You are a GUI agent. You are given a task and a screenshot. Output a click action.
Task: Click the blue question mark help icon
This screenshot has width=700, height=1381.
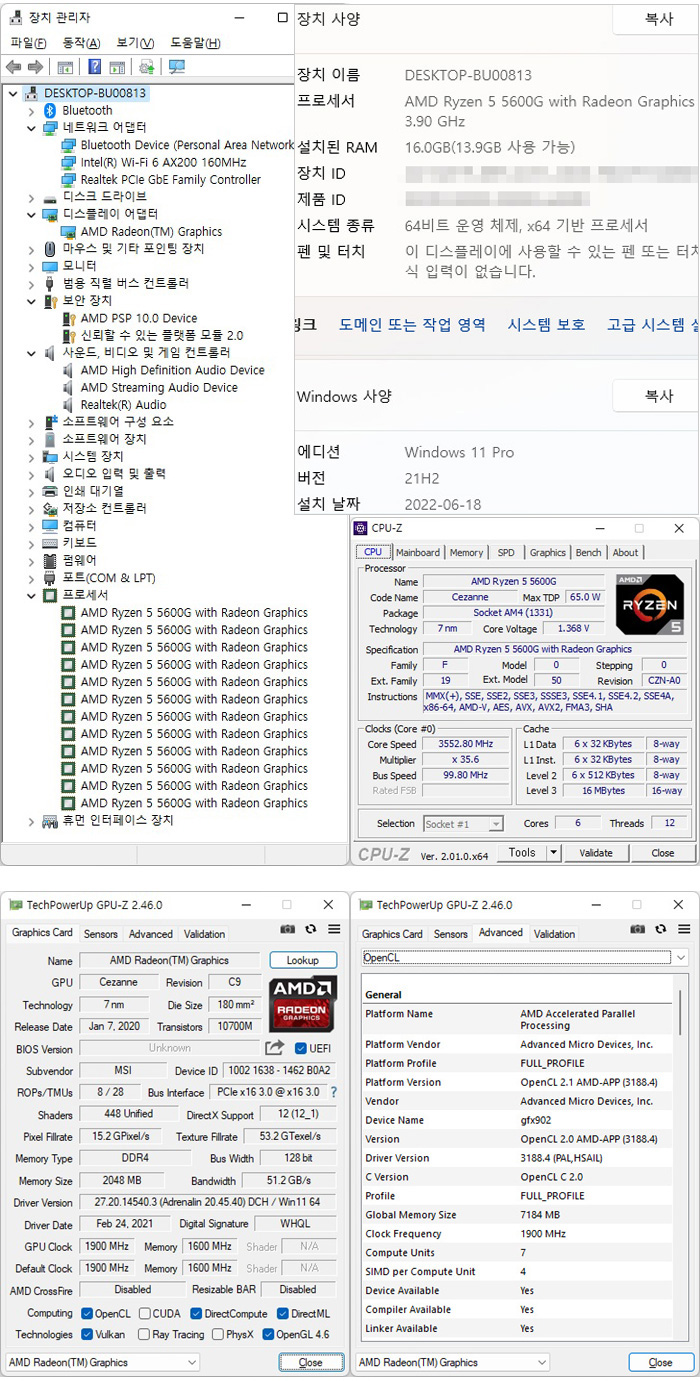[94, 67]
